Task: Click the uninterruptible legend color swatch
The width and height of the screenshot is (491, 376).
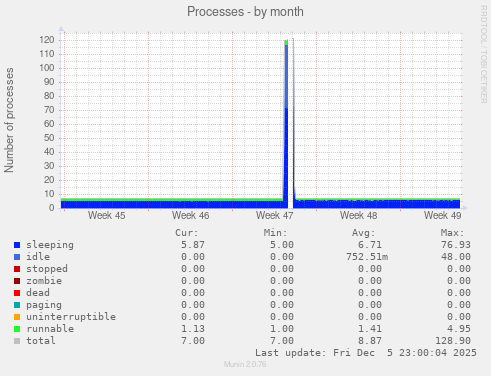Action: pos(17,317)
